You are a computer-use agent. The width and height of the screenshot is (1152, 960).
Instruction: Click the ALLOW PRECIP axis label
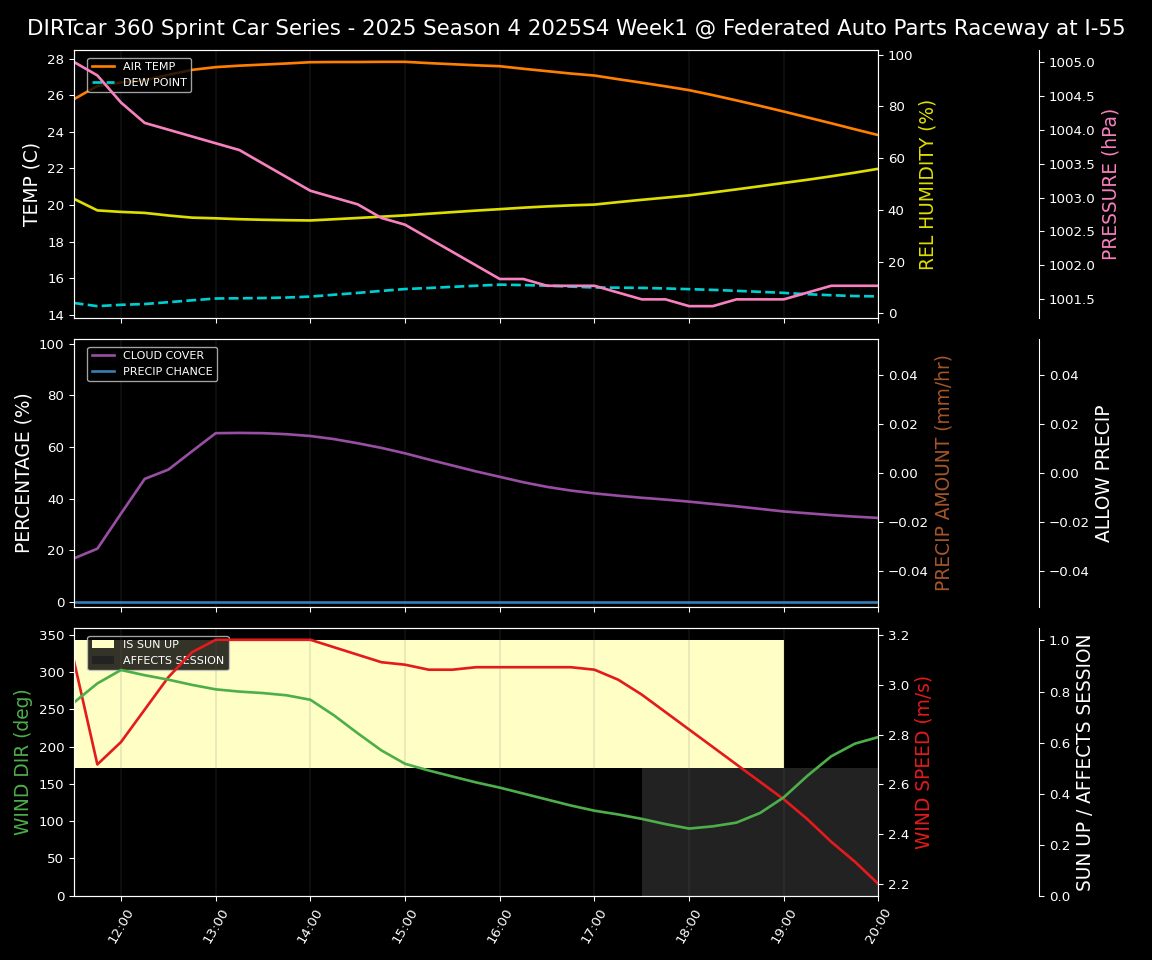[1103, 473]
